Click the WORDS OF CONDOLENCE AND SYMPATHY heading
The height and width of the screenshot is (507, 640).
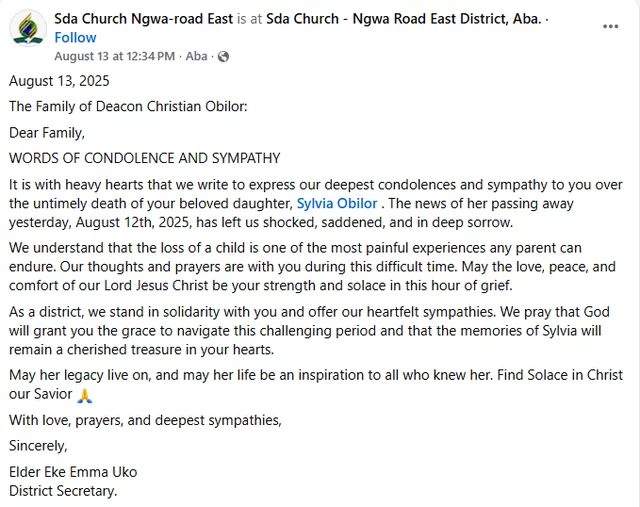[x=144, y=158]
